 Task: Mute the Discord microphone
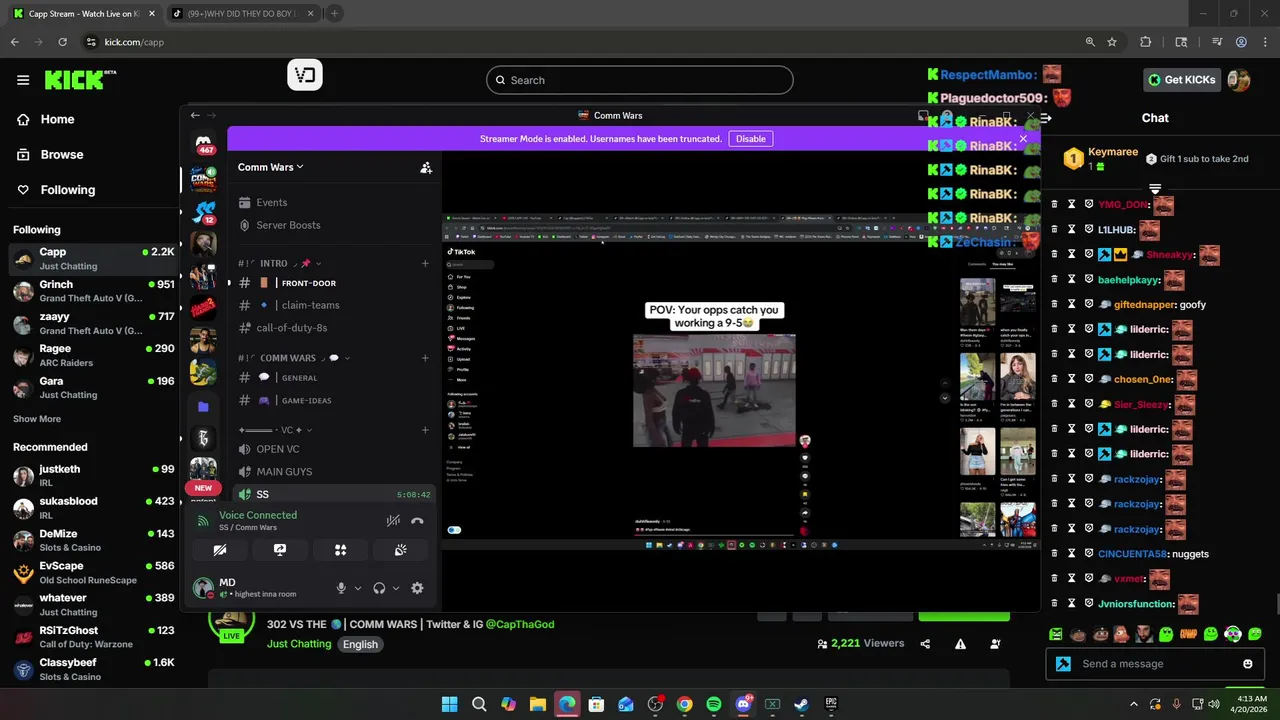pyautogui.click(x=341, y=588)
